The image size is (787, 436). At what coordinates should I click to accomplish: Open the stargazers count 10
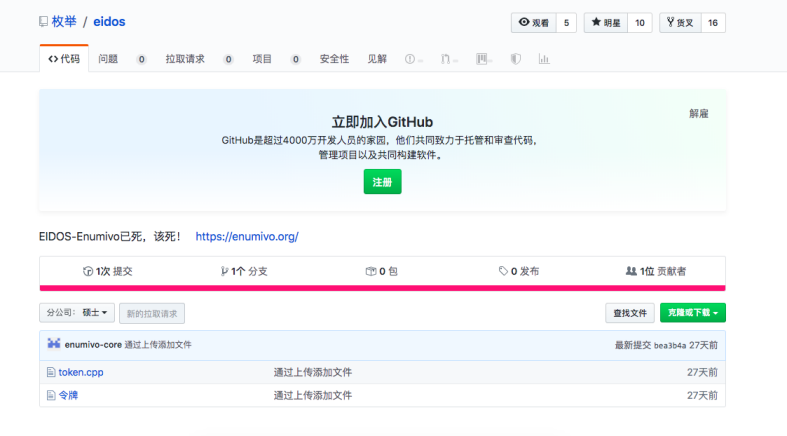[639, 23]
